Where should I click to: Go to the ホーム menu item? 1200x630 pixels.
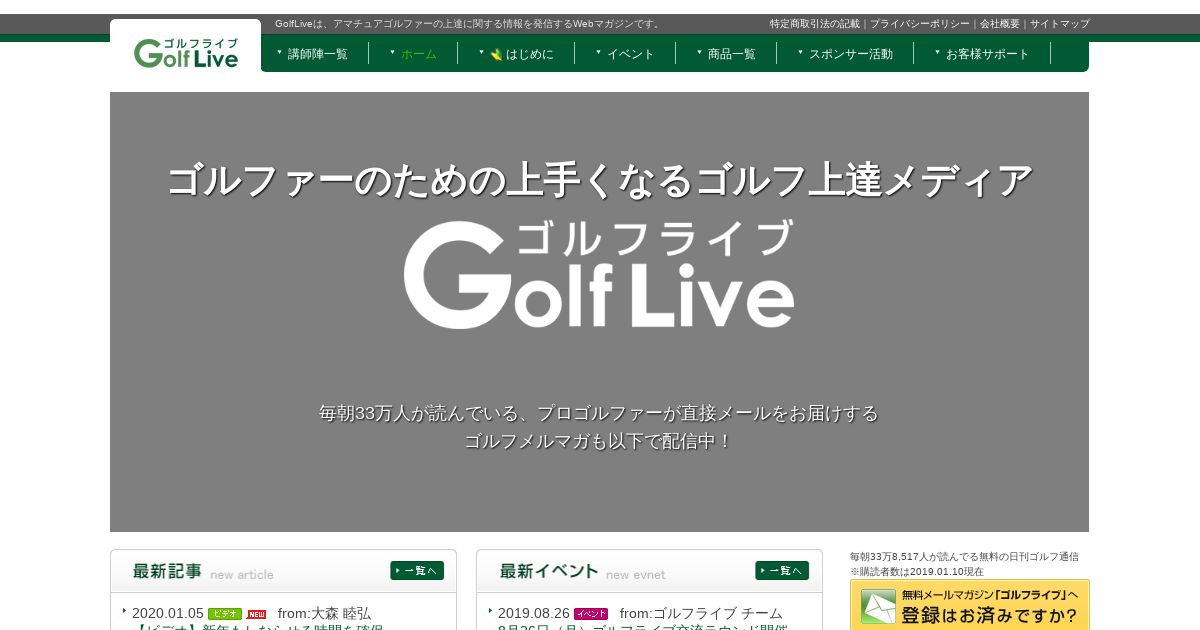point(418,54)
